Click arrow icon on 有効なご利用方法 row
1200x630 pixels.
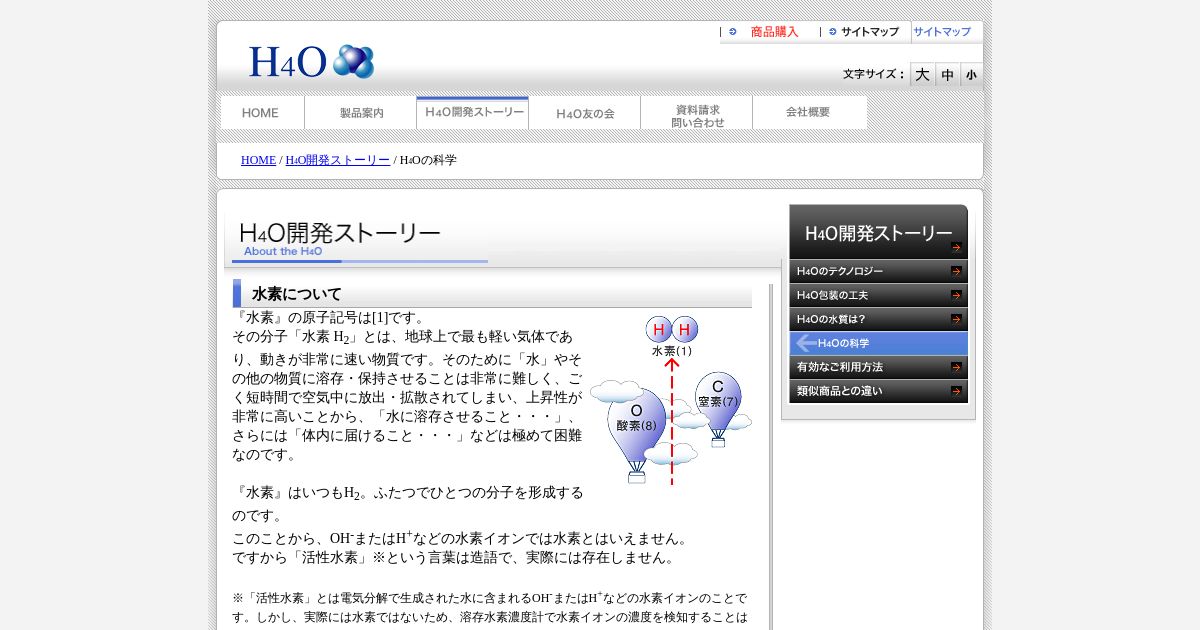click(x=956, y=367)
